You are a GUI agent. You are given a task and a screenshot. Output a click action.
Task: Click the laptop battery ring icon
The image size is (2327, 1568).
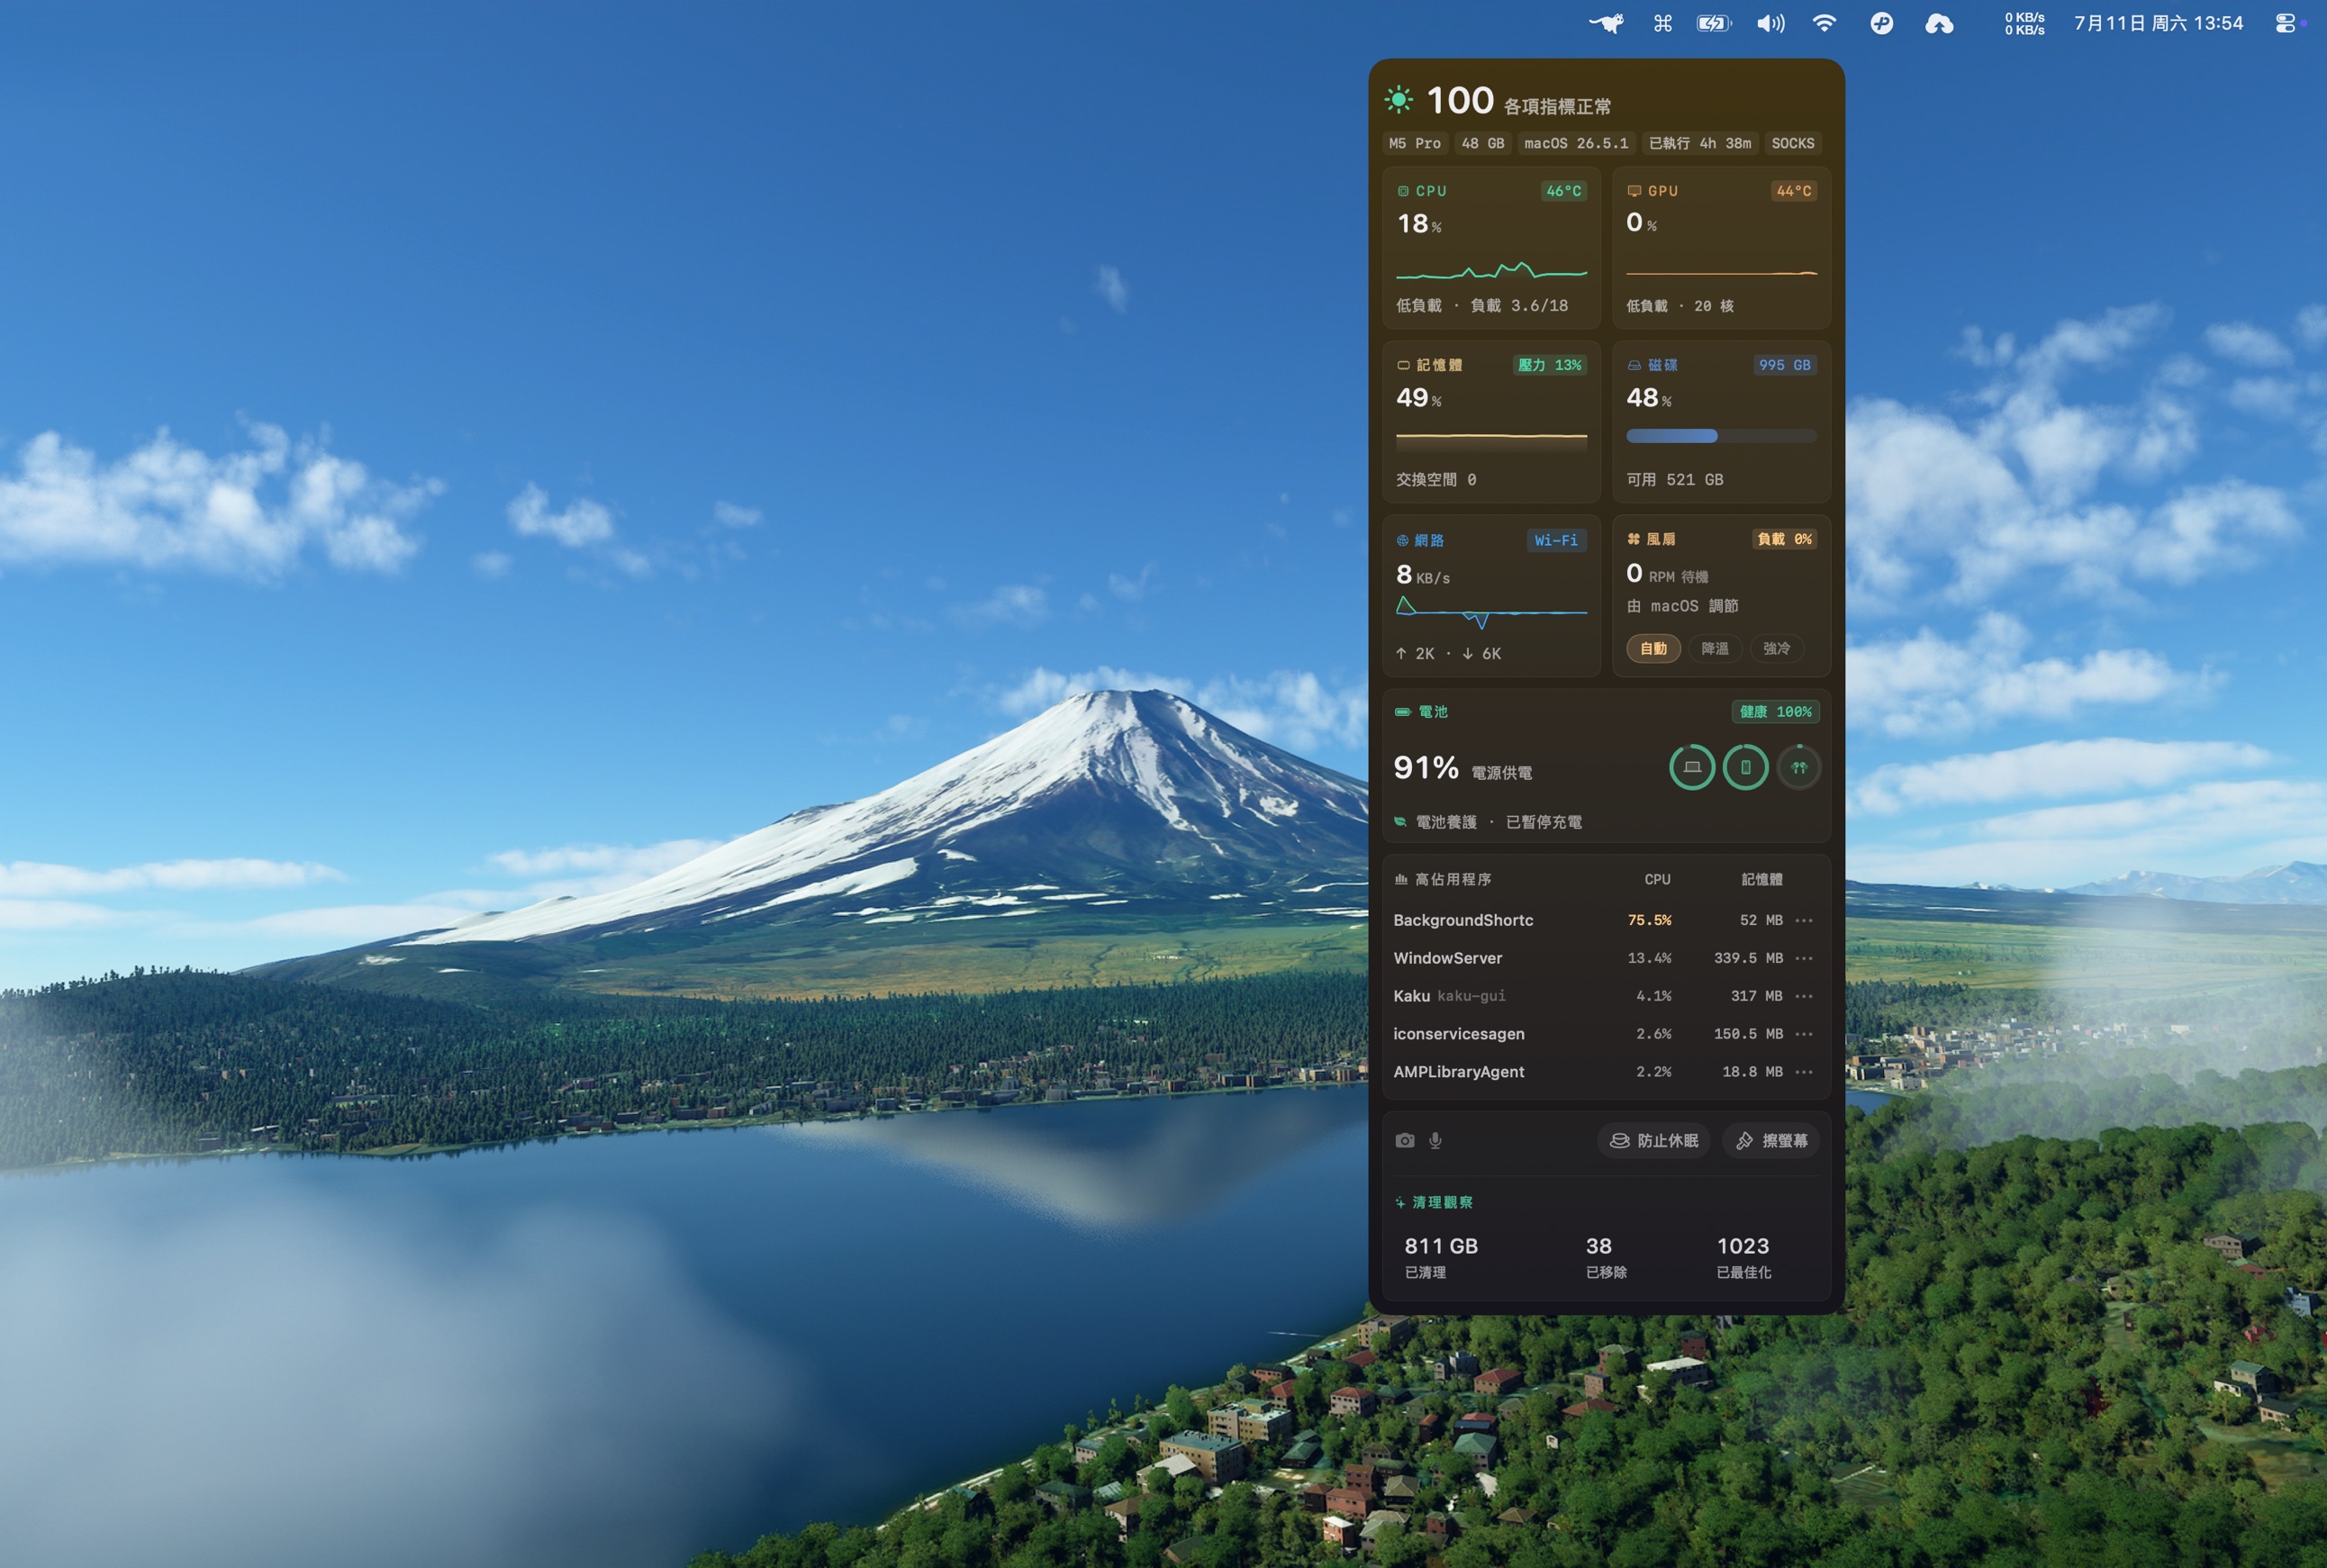pos(1692,767)
